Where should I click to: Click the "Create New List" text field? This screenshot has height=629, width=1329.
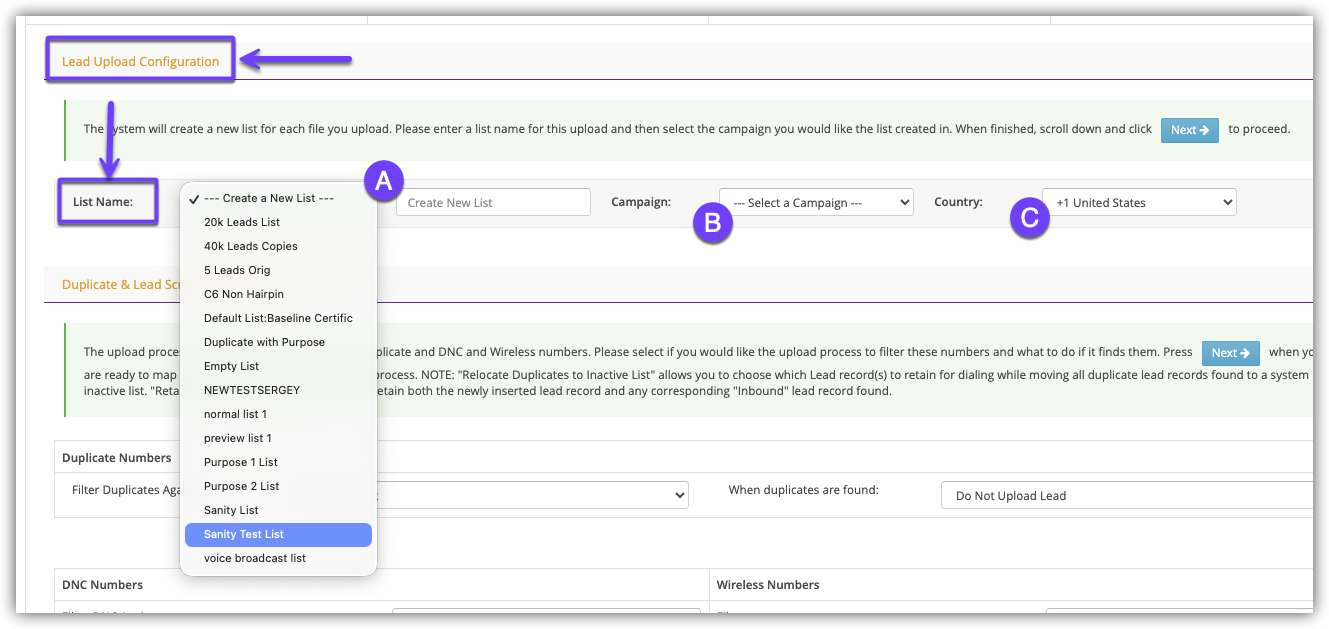pyautogui.click(x=493, y=203)
